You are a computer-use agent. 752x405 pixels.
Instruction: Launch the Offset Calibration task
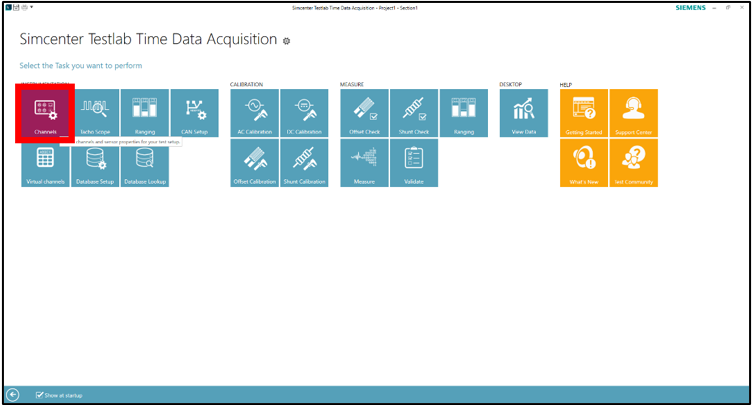(x=255, y=163)
